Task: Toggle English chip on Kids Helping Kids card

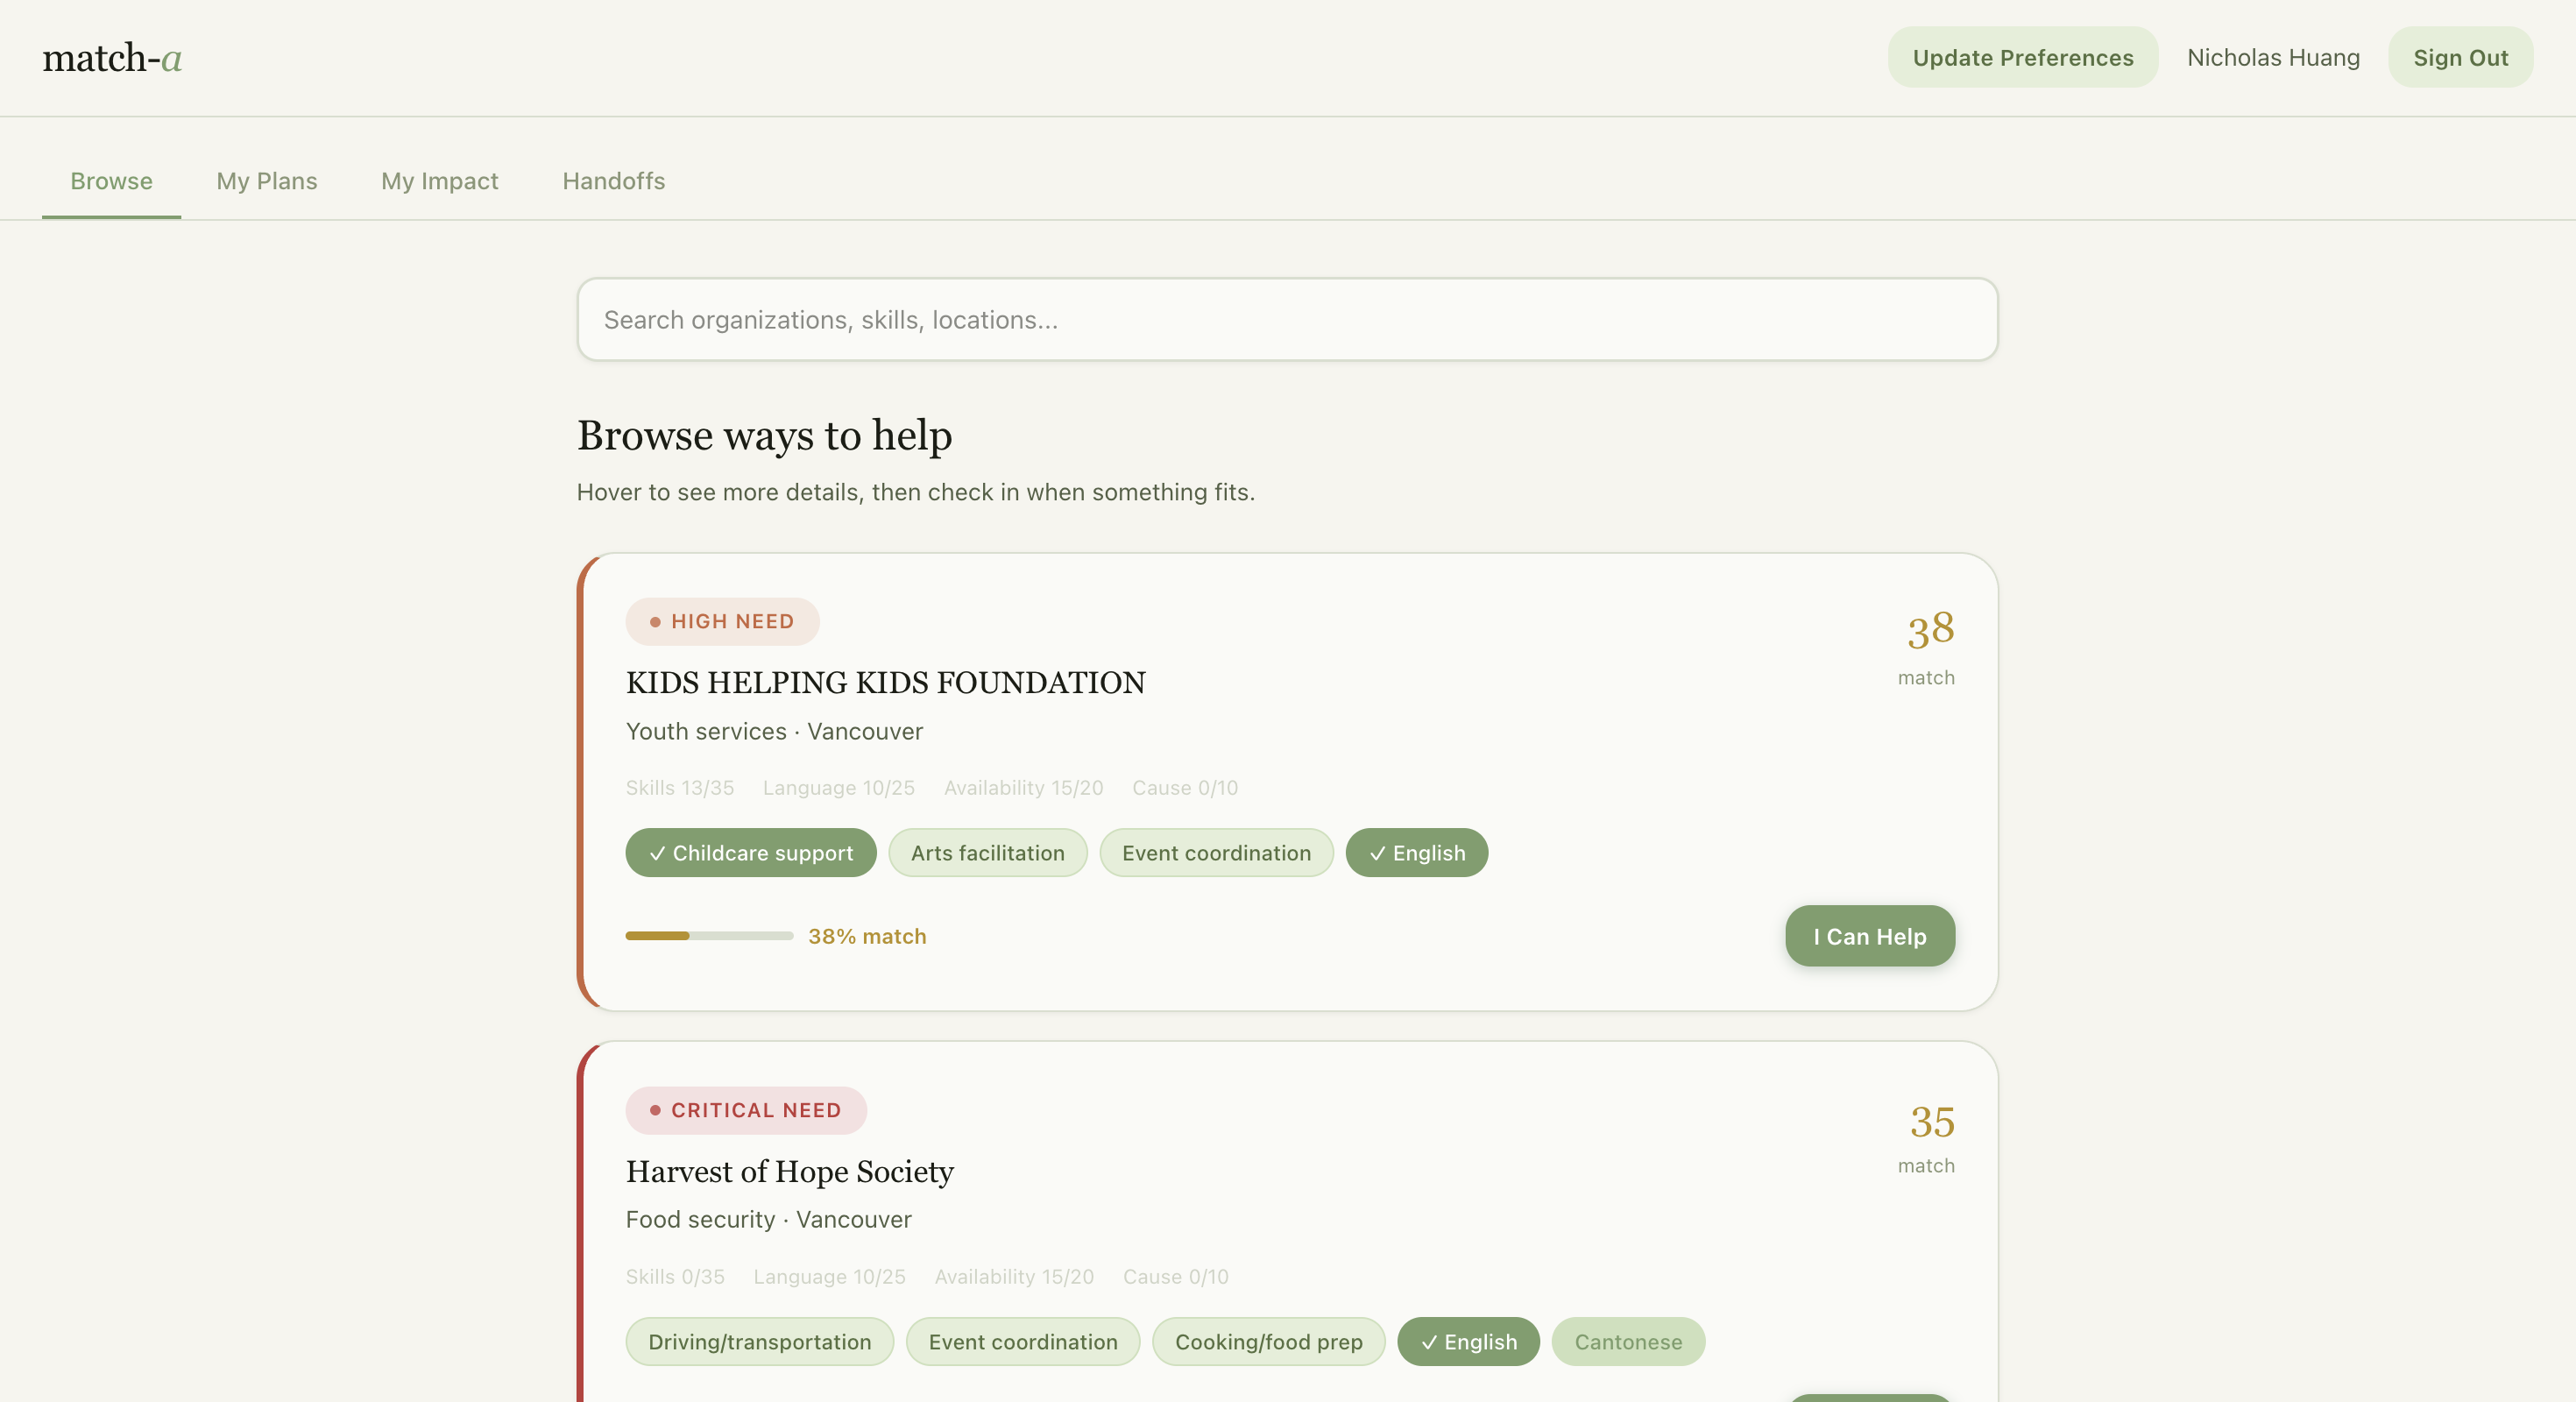Action: point(1416,853)
